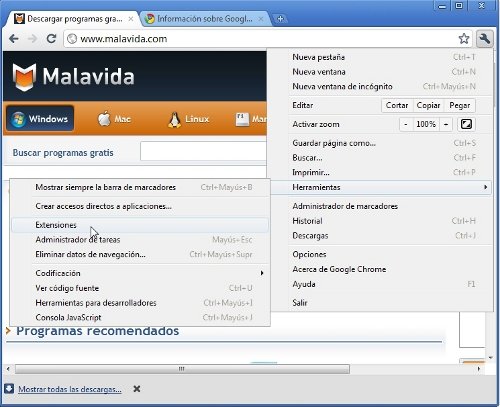The height and width of the screenshot is (407, 500).
Task: Open a new tab with plus button
Action: tap(280, 19)
